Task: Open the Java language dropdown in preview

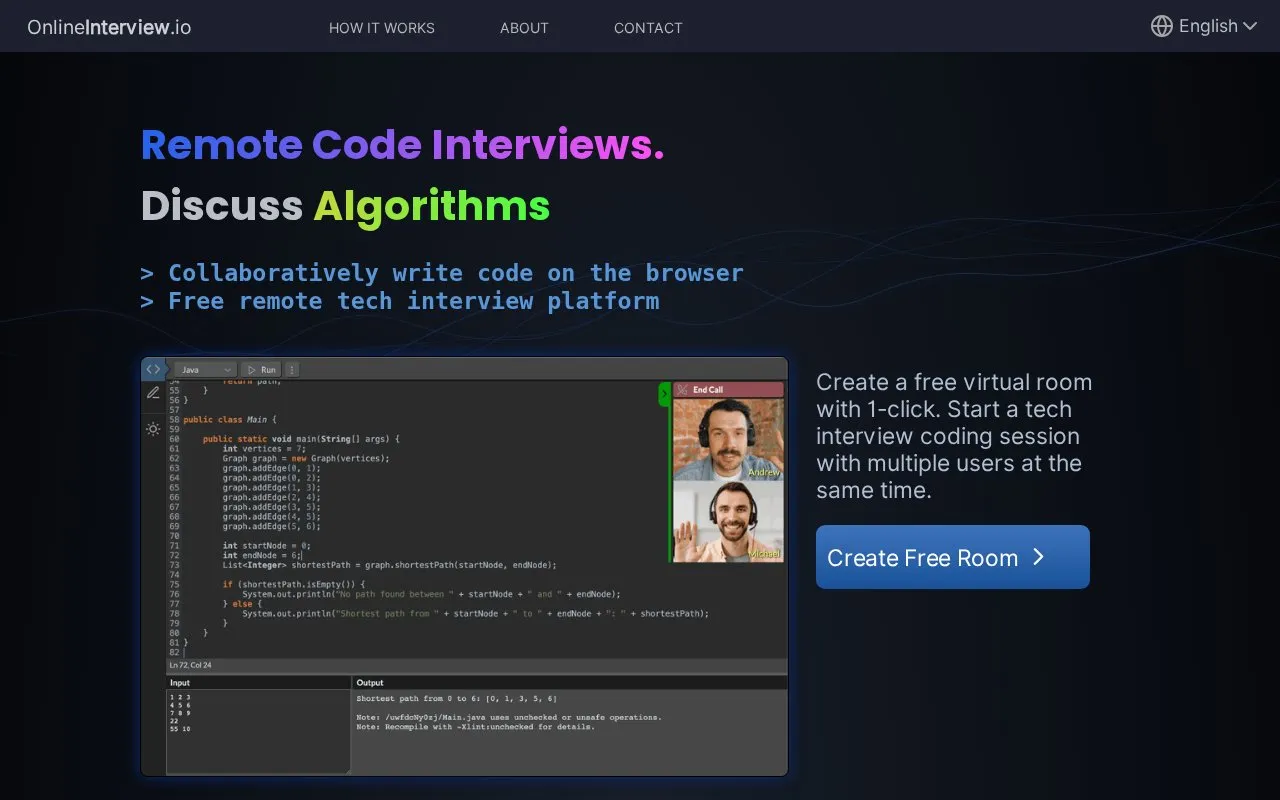Action: [x=206, y=369]
